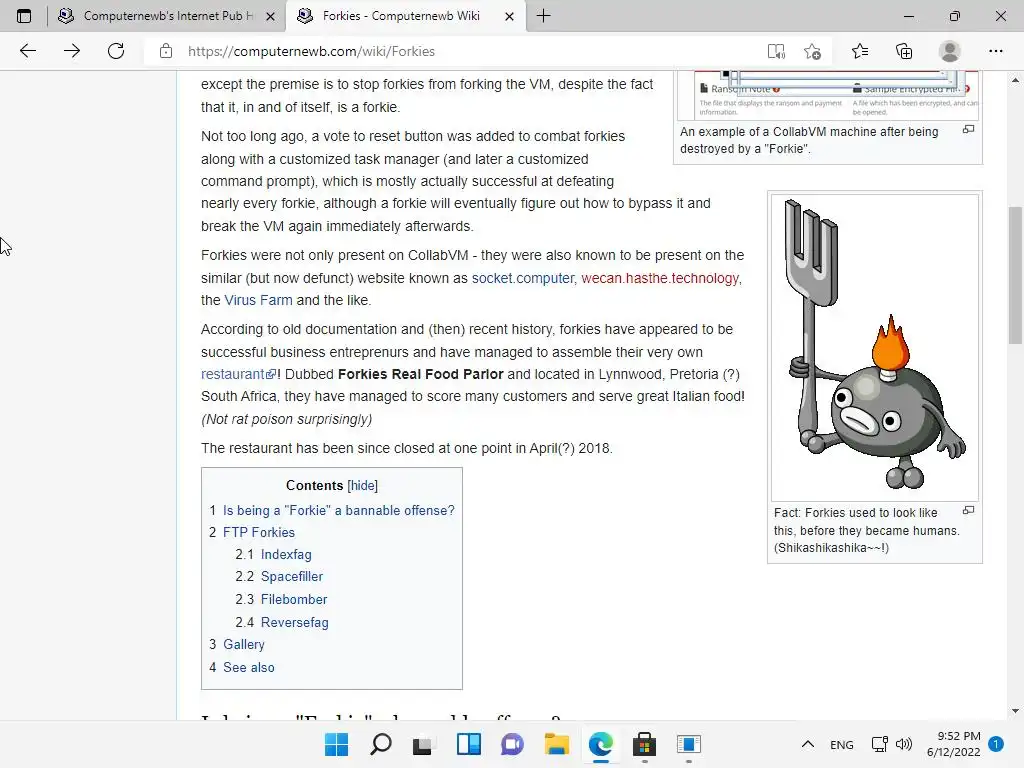Follow the socket.computer link
Viewport: 1024px width, 768px height.
[x=522, y=278]
